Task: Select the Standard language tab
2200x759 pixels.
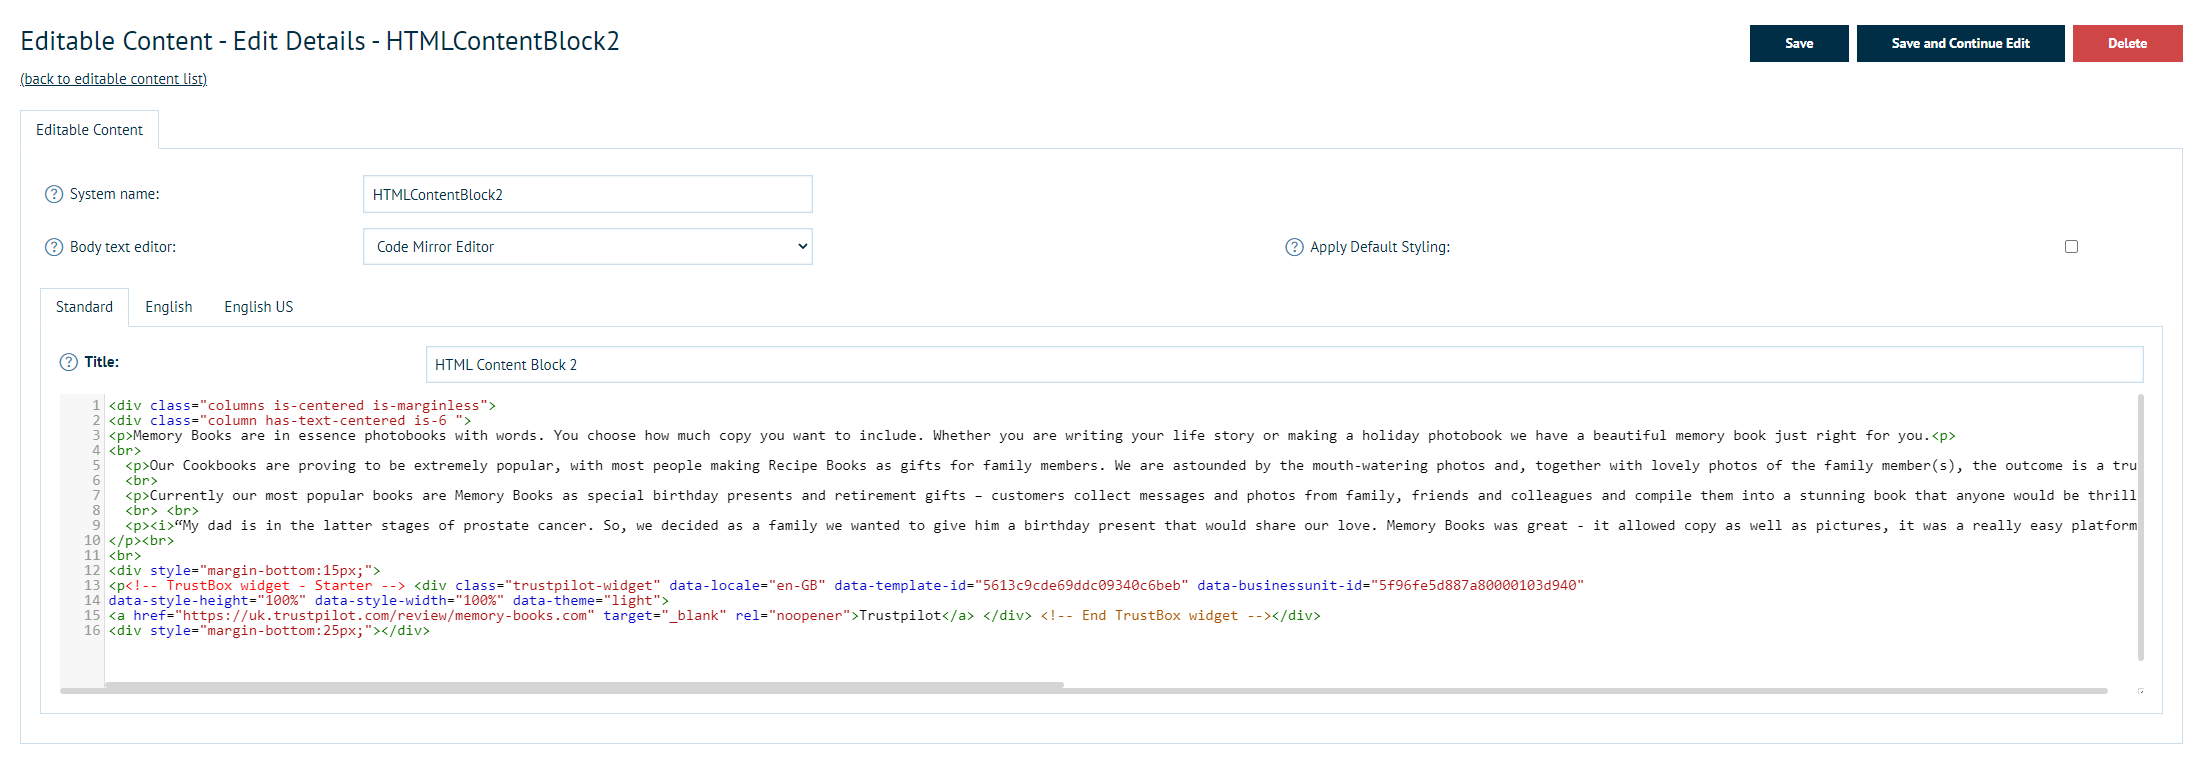Action: (x=84, y=307)
